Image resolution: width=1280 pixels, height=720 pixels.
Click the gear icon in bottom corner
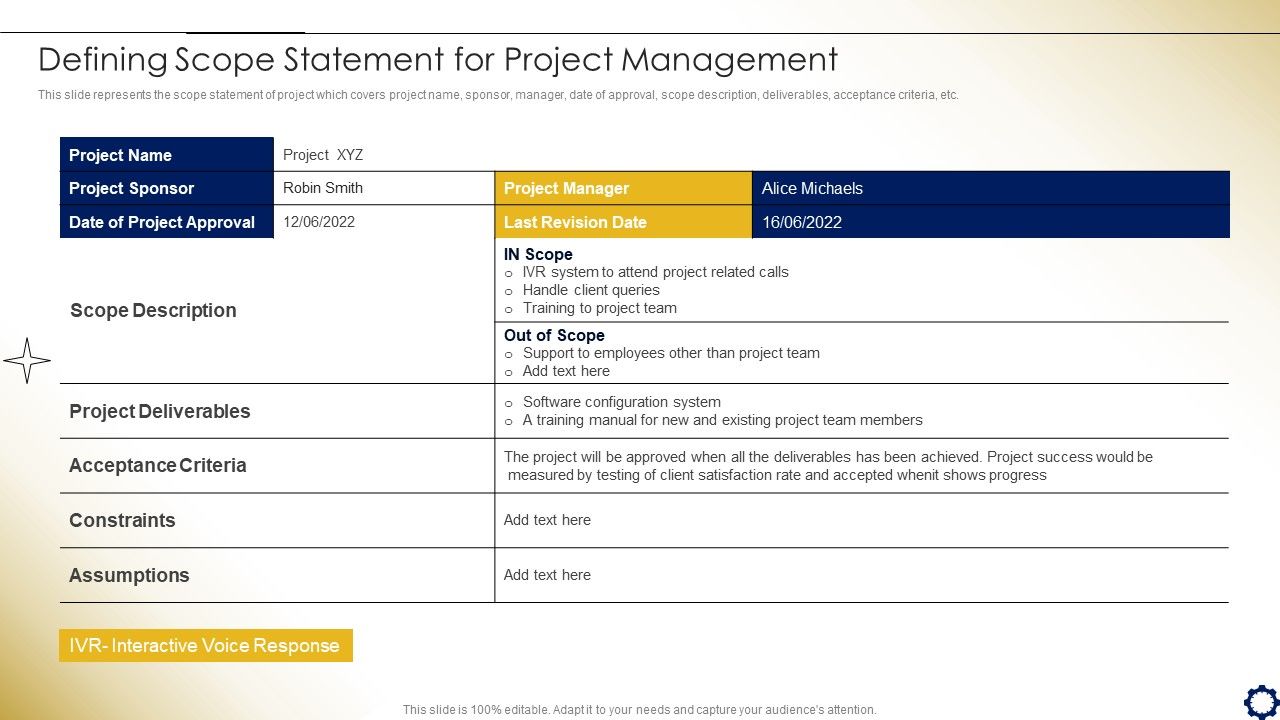tap(1261, 701)
